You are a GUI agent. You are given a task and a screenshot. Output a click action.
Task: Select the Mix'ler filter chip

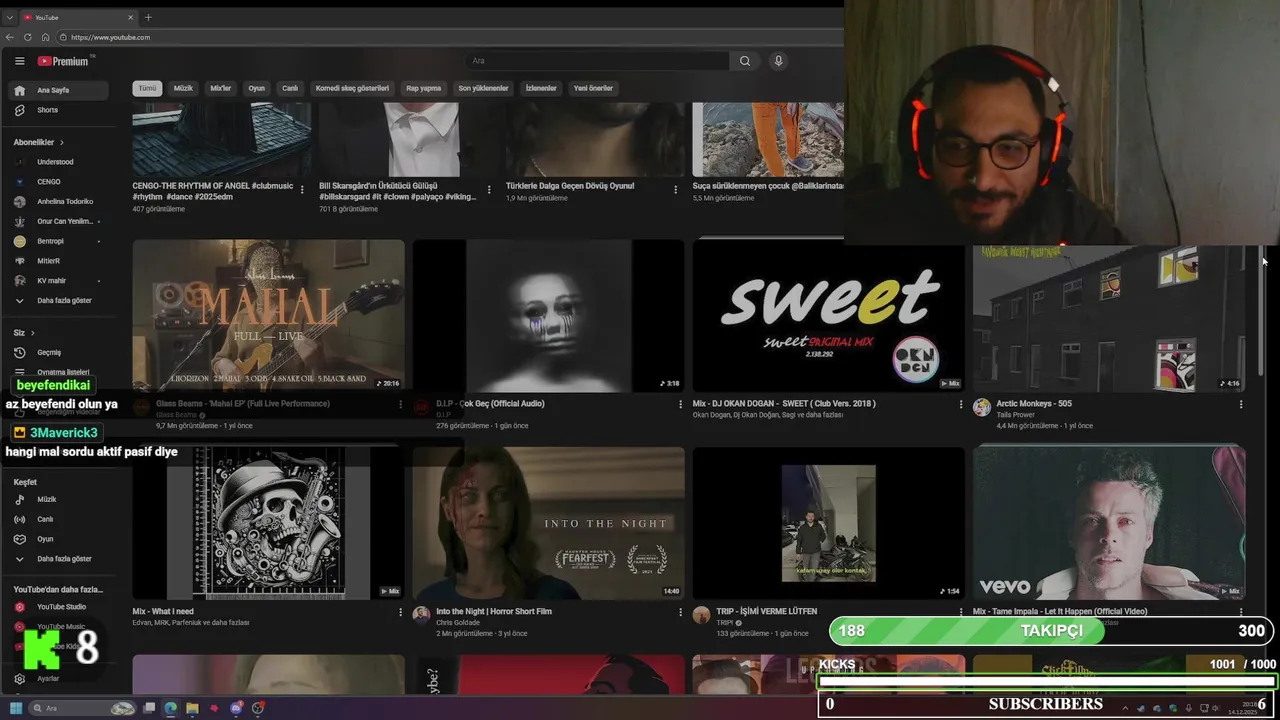(220, 88)
